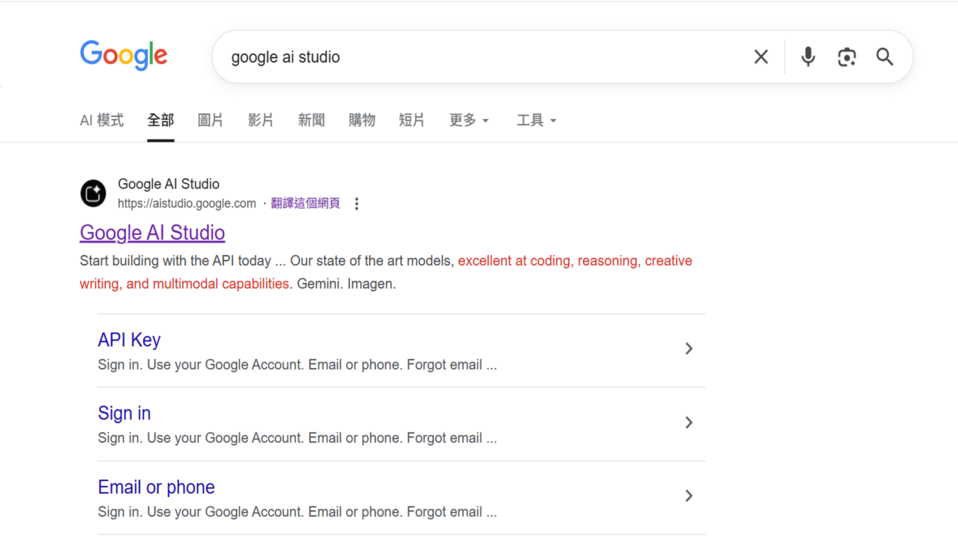
Task: Open the 工具 dropdown
Action: click(536, 120)
